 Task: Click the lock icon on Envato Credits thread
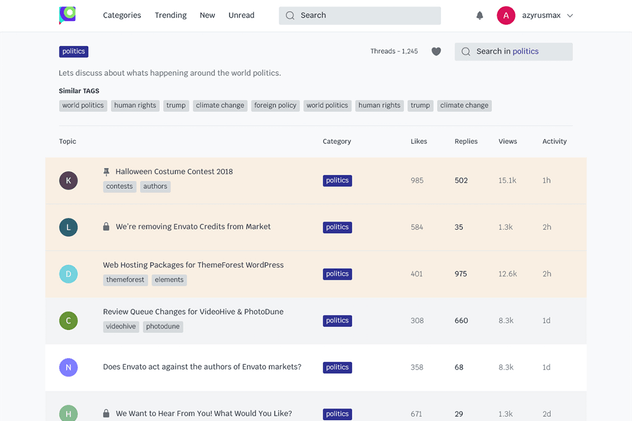tap(106, 226)
